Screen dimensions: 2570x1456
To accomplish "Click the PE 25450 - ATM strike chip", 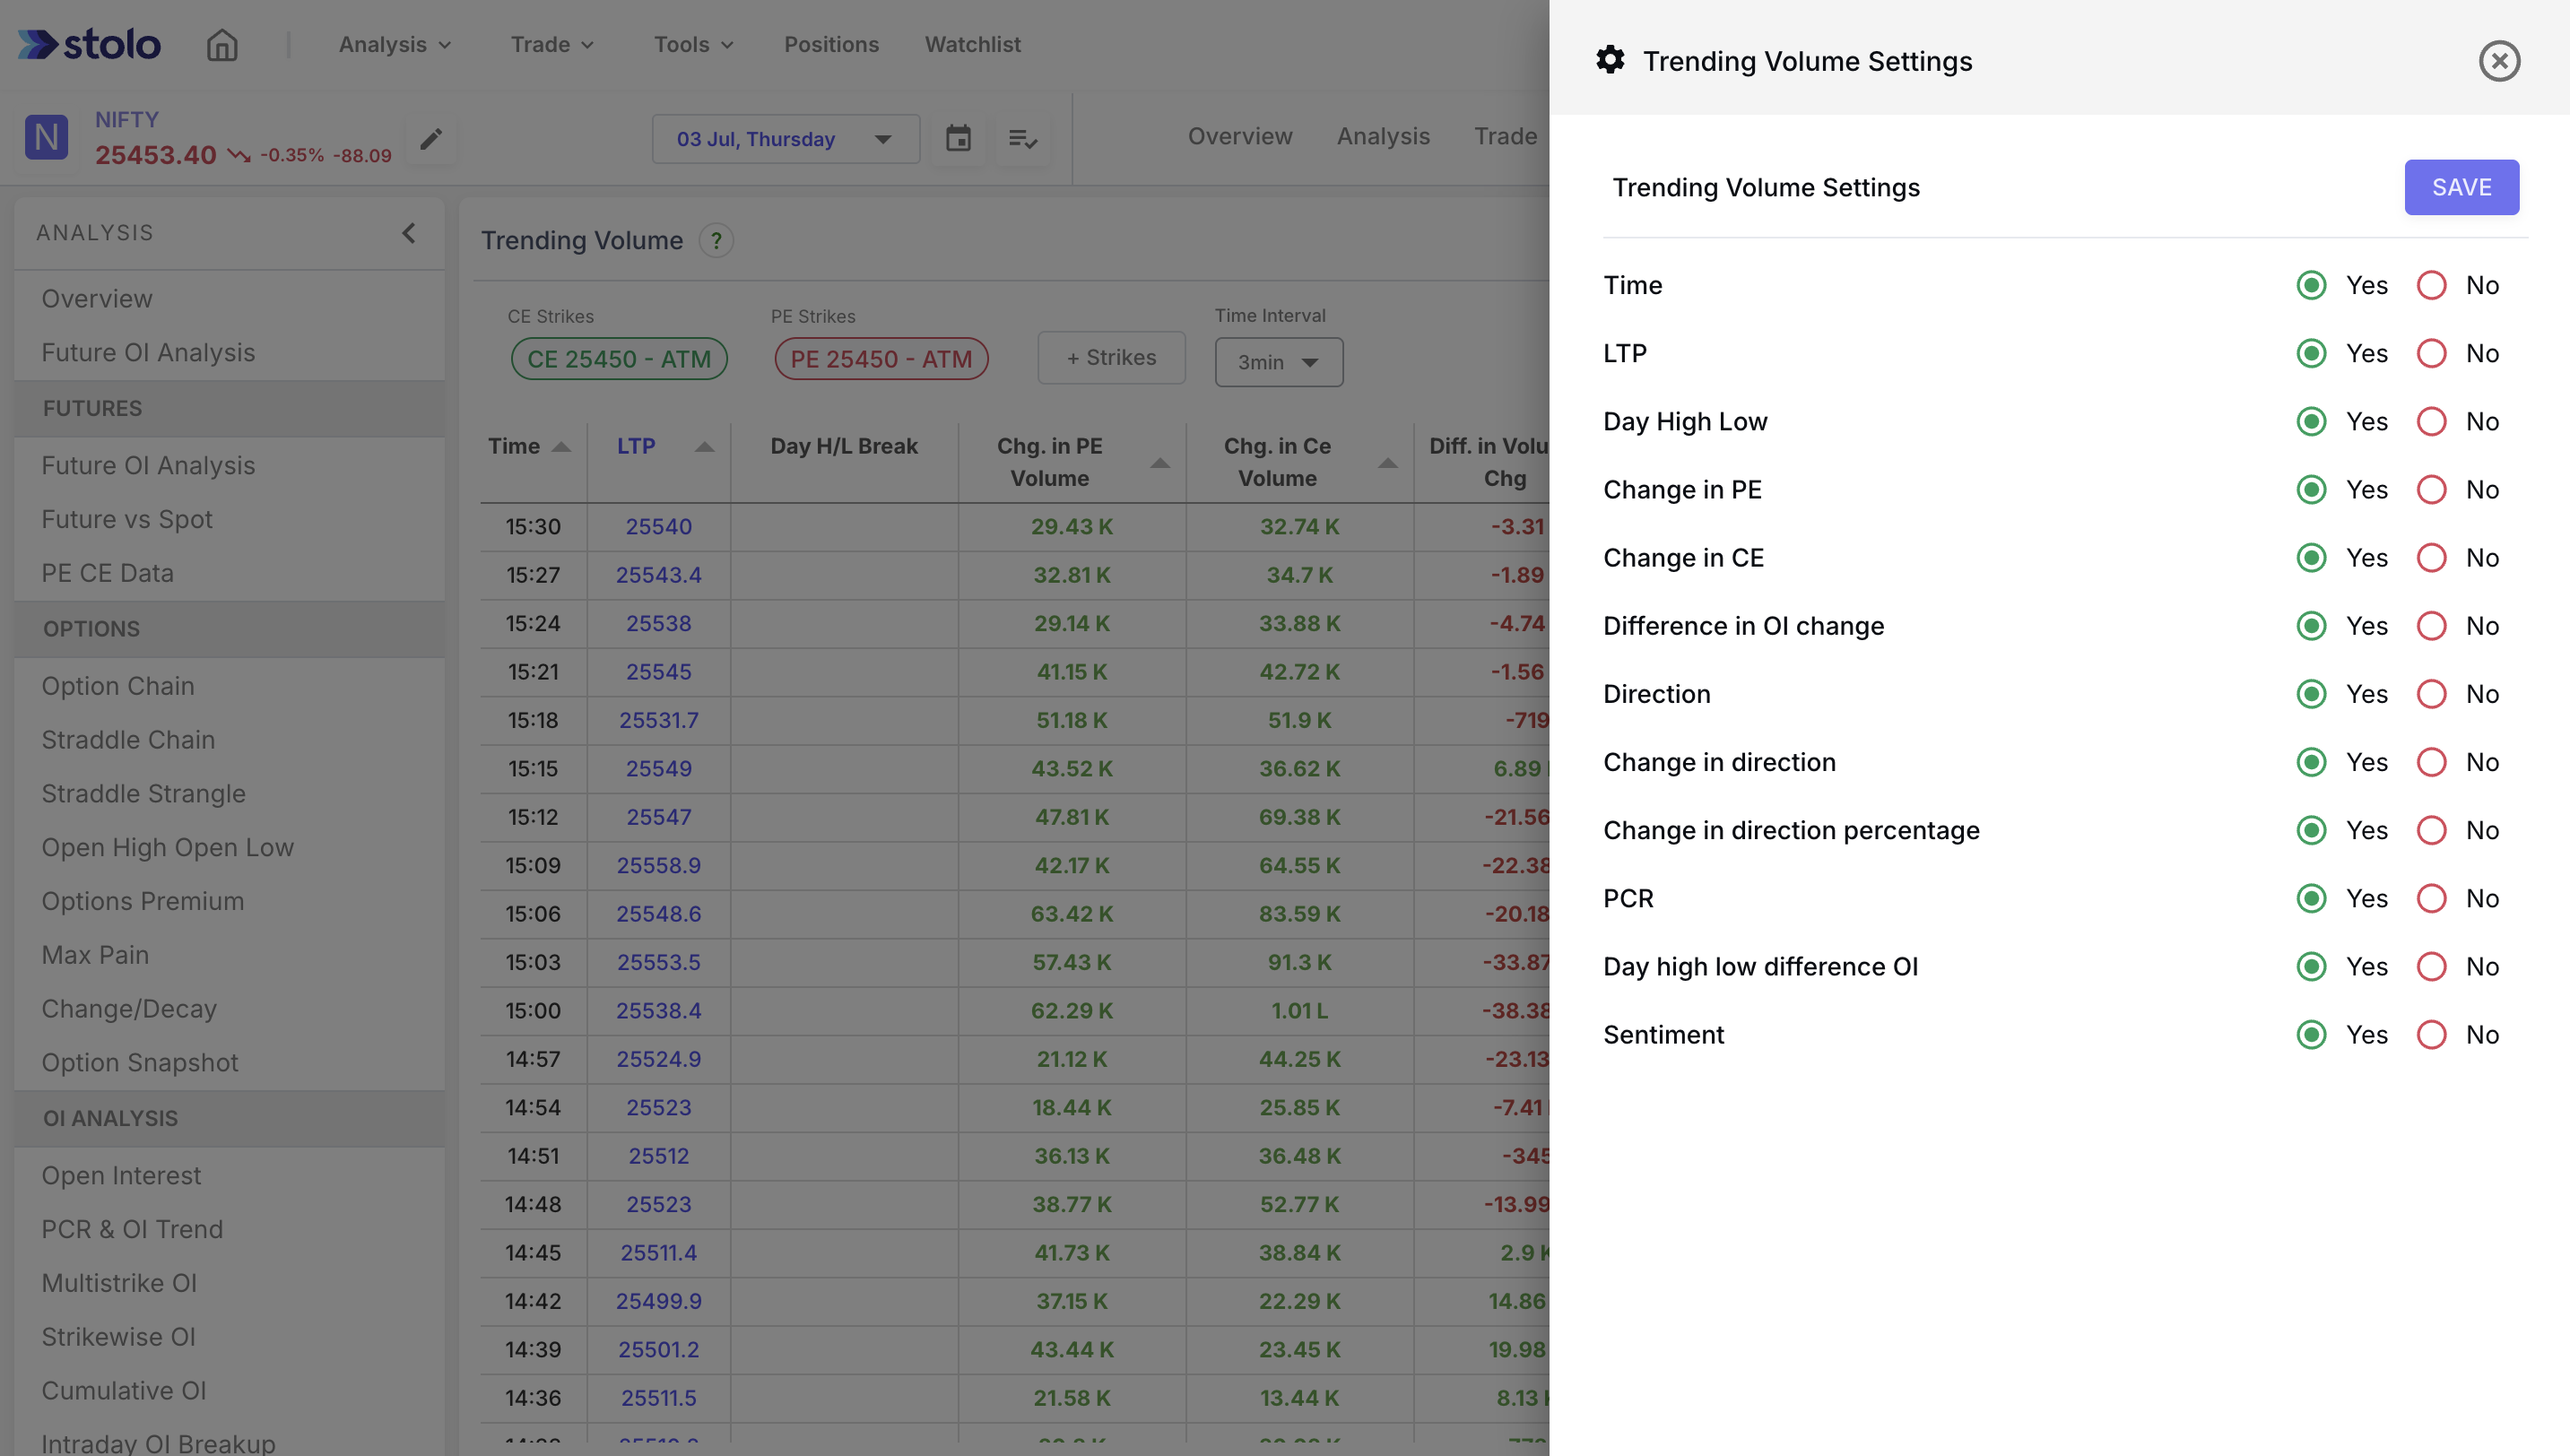I will 881,359.
